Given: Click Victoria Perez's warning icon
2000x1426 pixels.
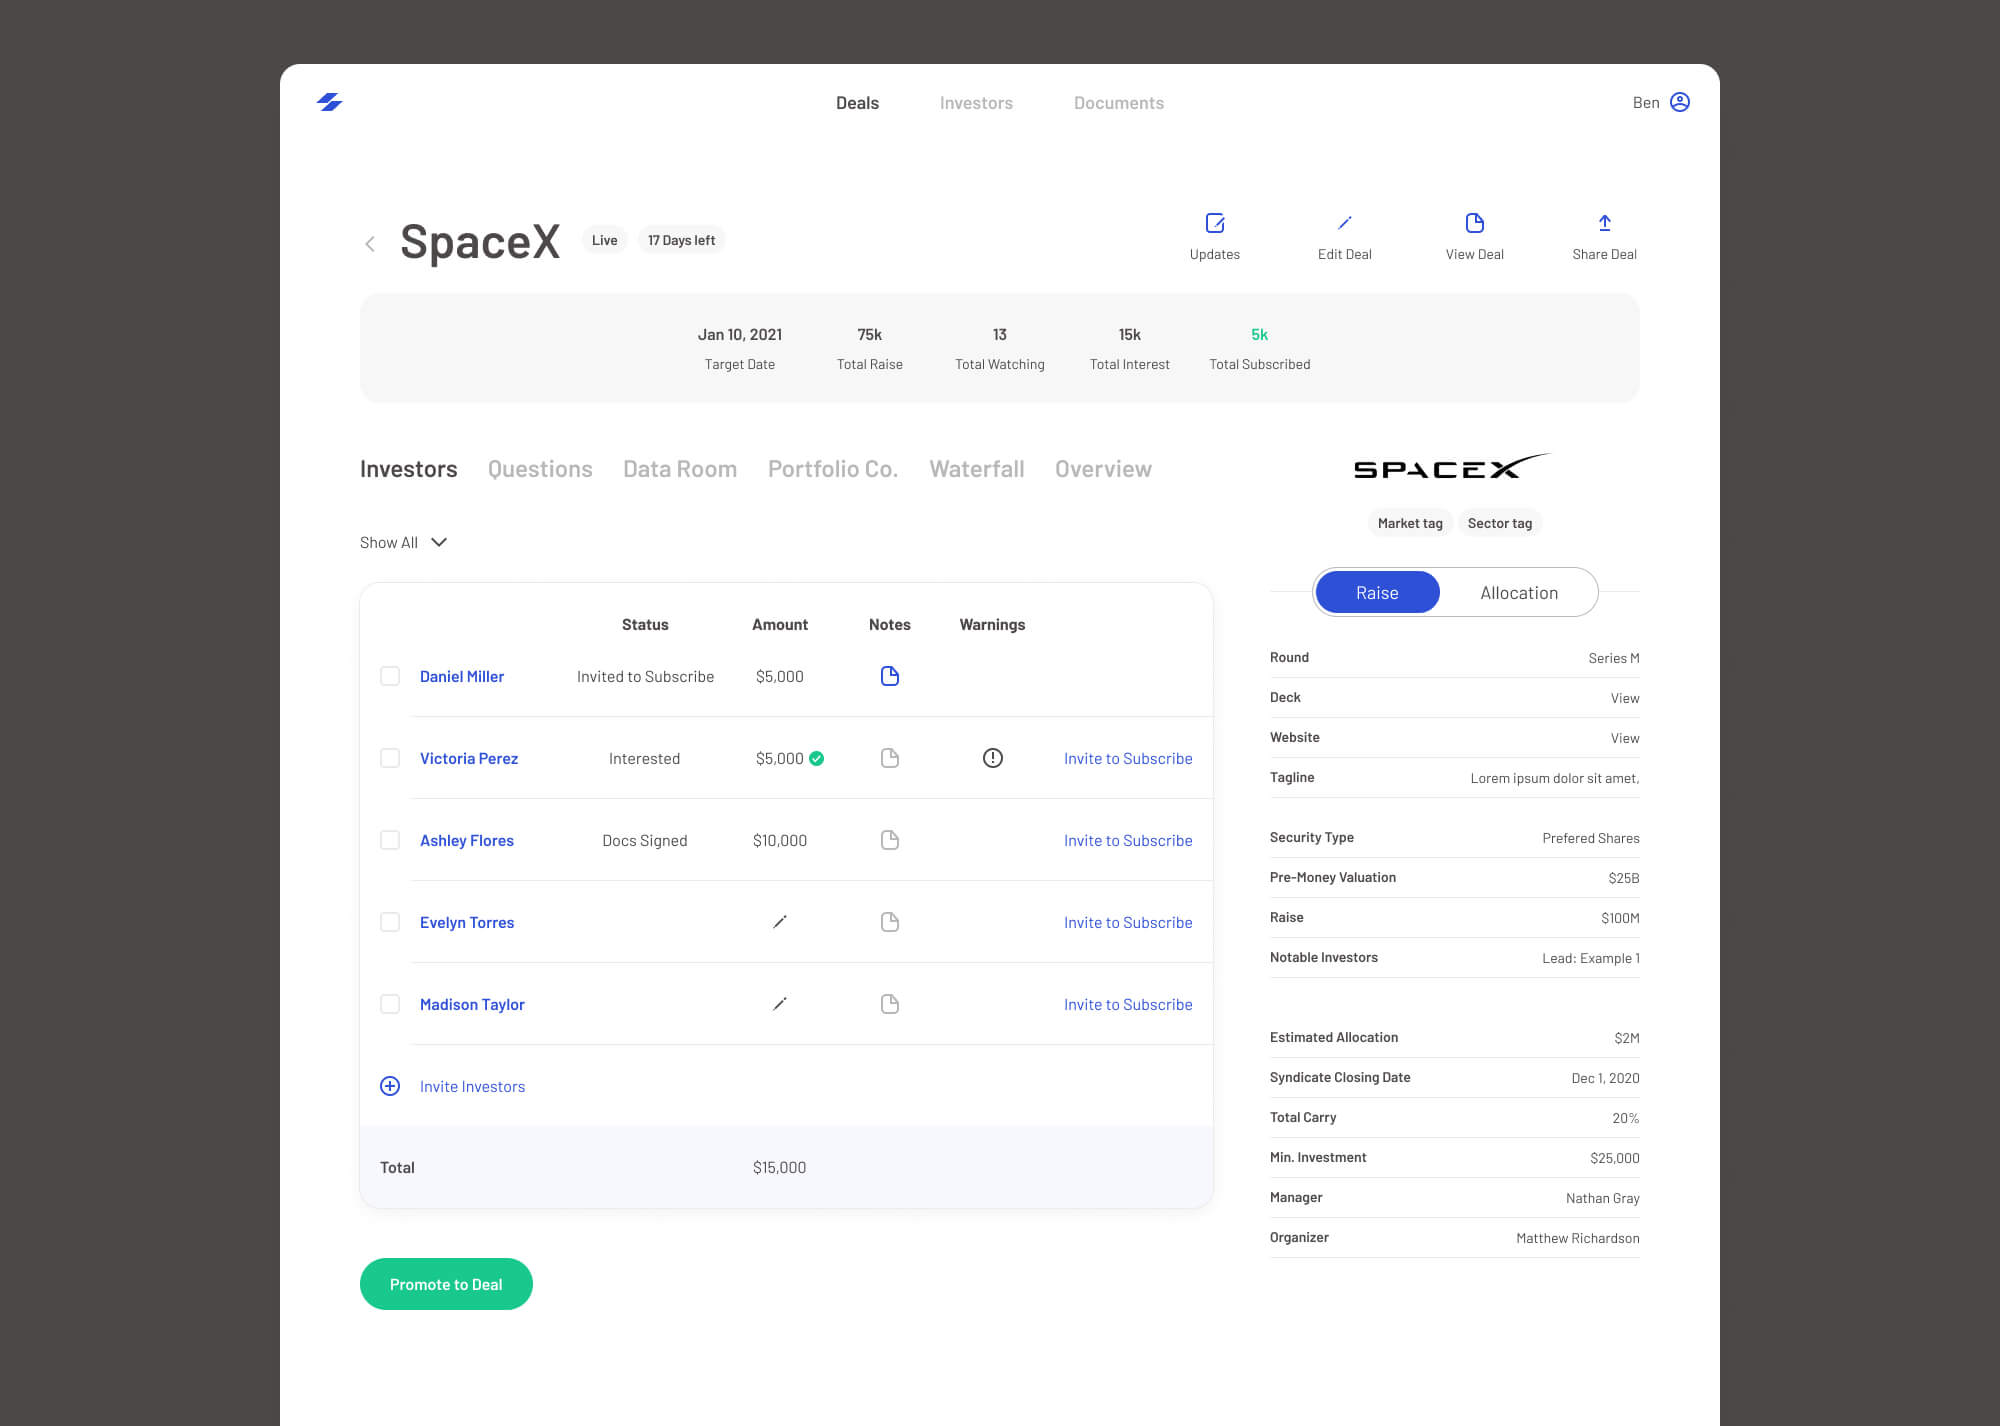Looking at the screenshot, I should coord(992,758).
